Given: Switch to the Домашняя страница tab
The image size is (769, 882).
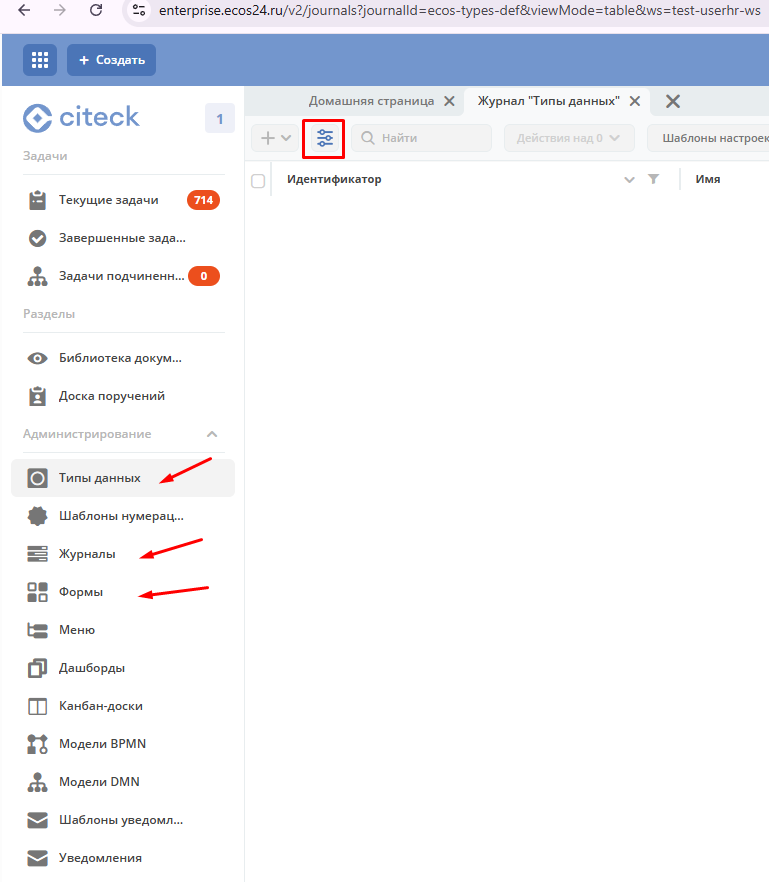Looking at the screenshot, I should 370,101.
